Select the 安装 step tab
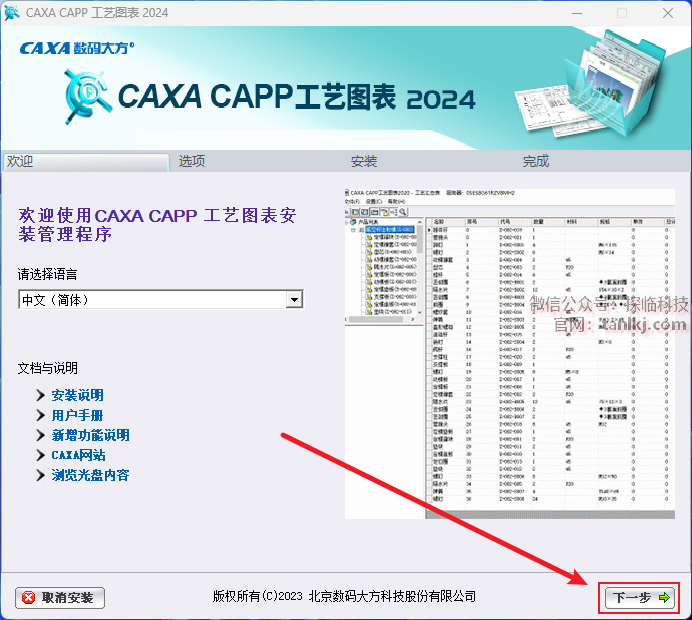The image size is (692, 620). tap(364, 162)
